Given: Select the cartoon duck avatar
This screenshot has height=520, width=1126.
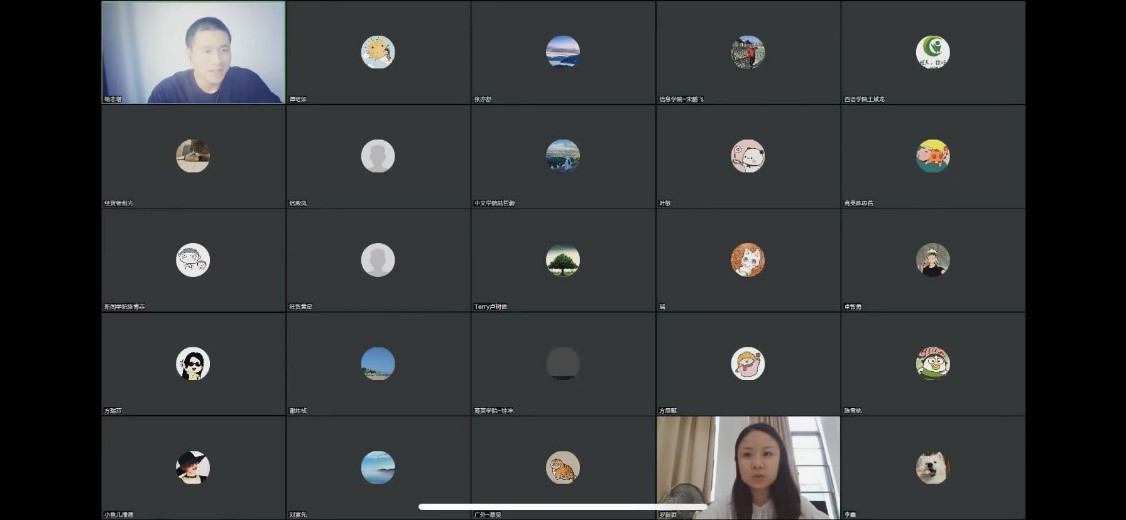Looking at the screenshot, I should [933, 363].
